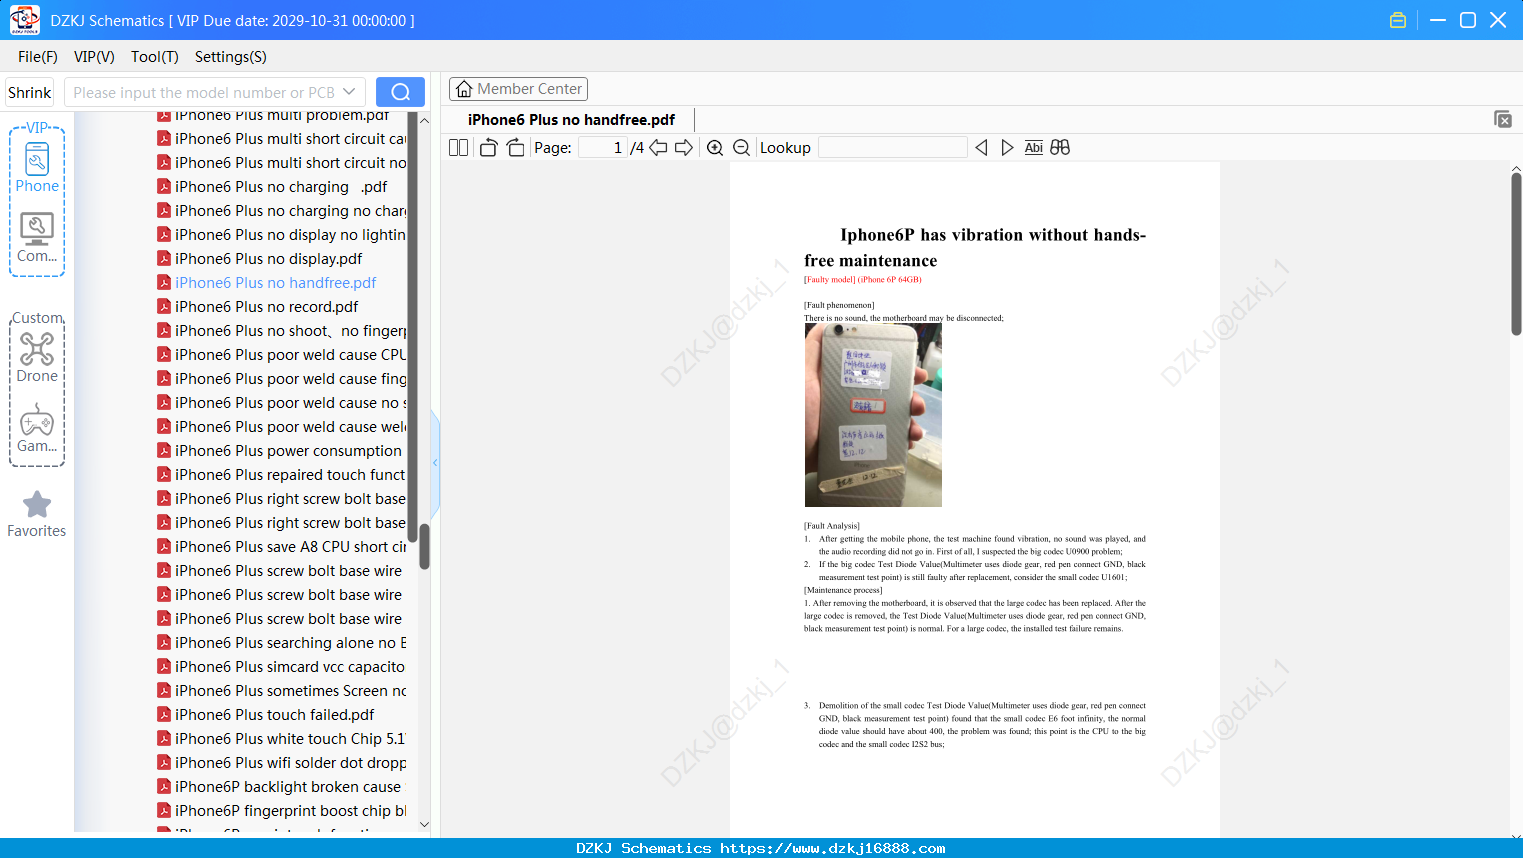Zoom out of the PDF
Screen dimensions: 1523x858
point(742,148)
